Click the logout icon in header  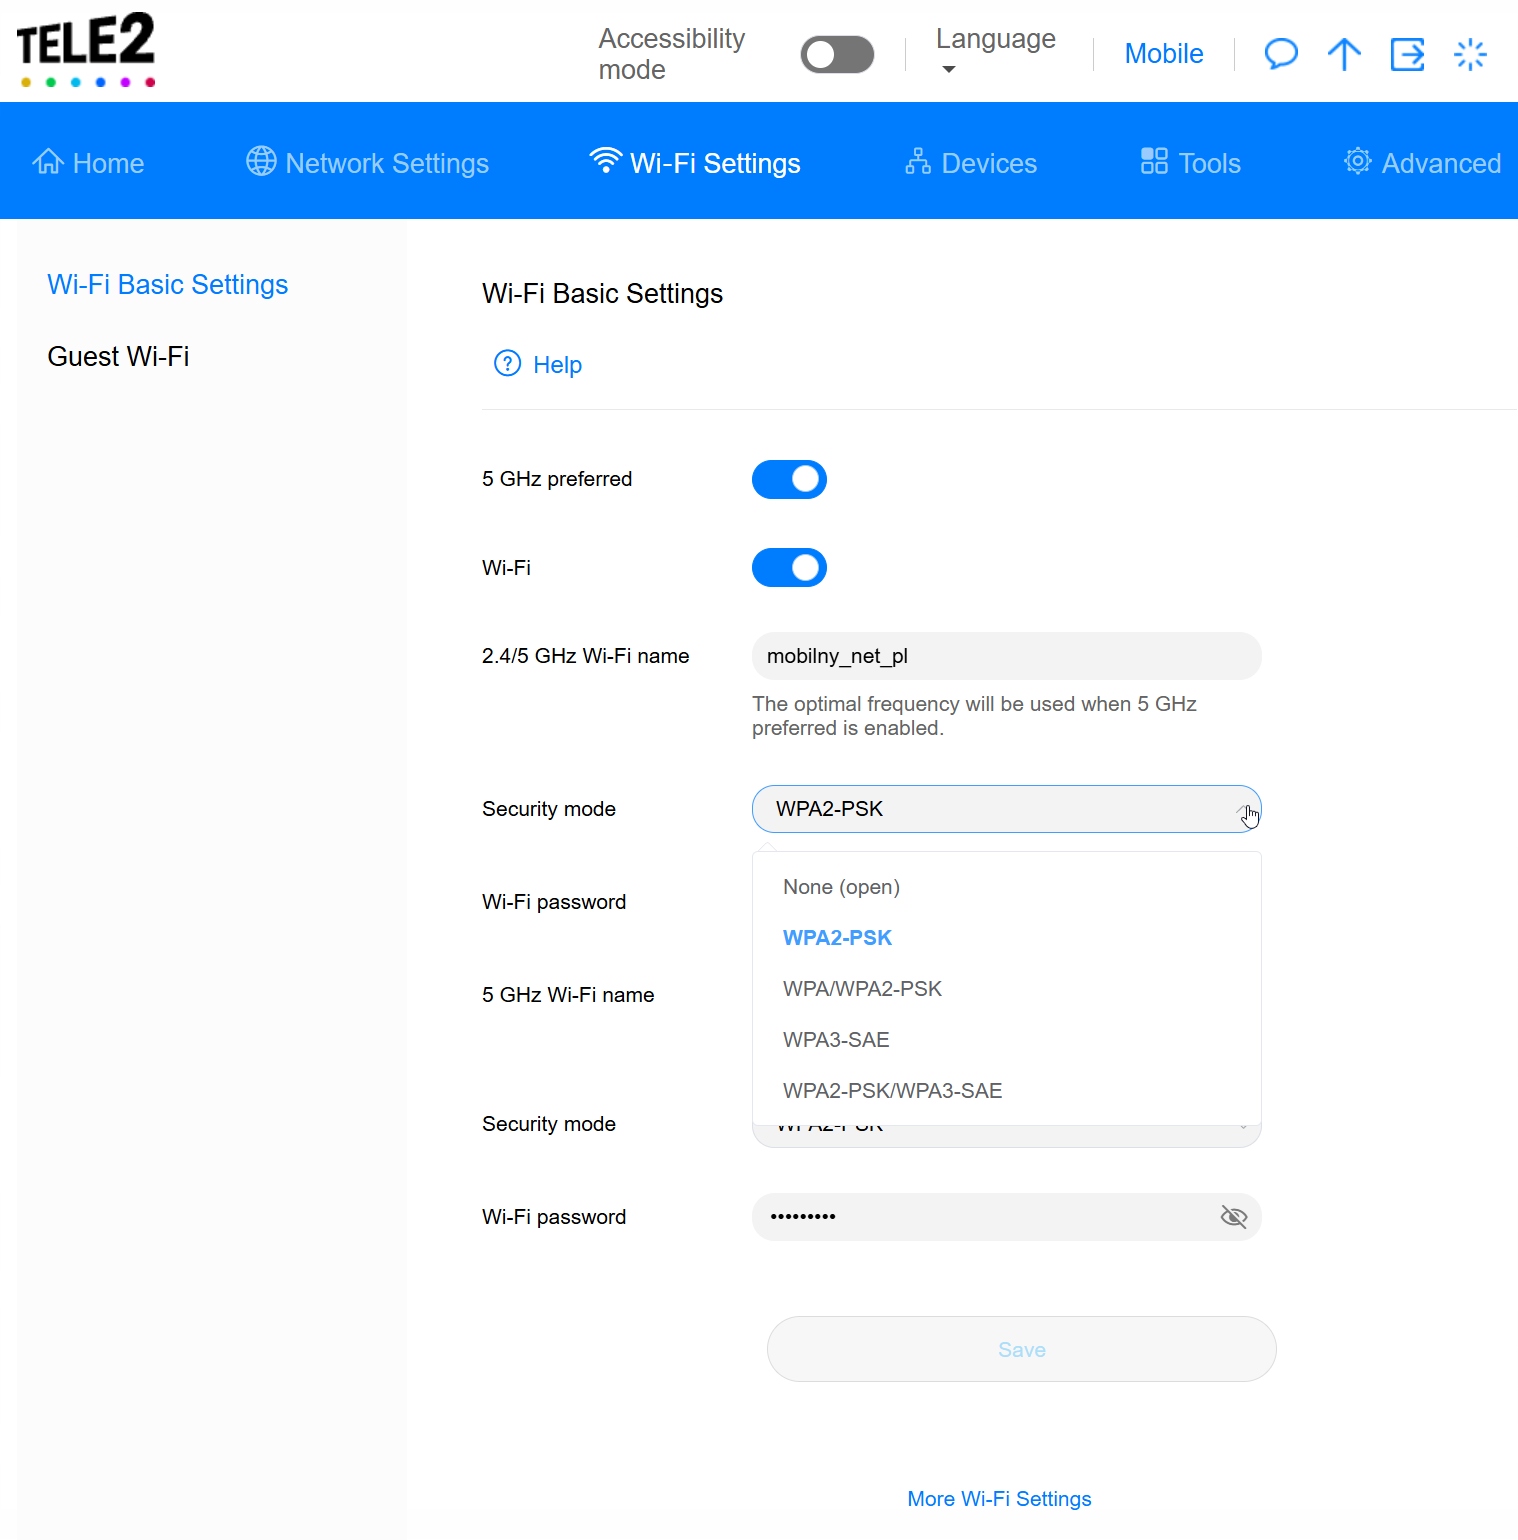[x=1407, y=54]
